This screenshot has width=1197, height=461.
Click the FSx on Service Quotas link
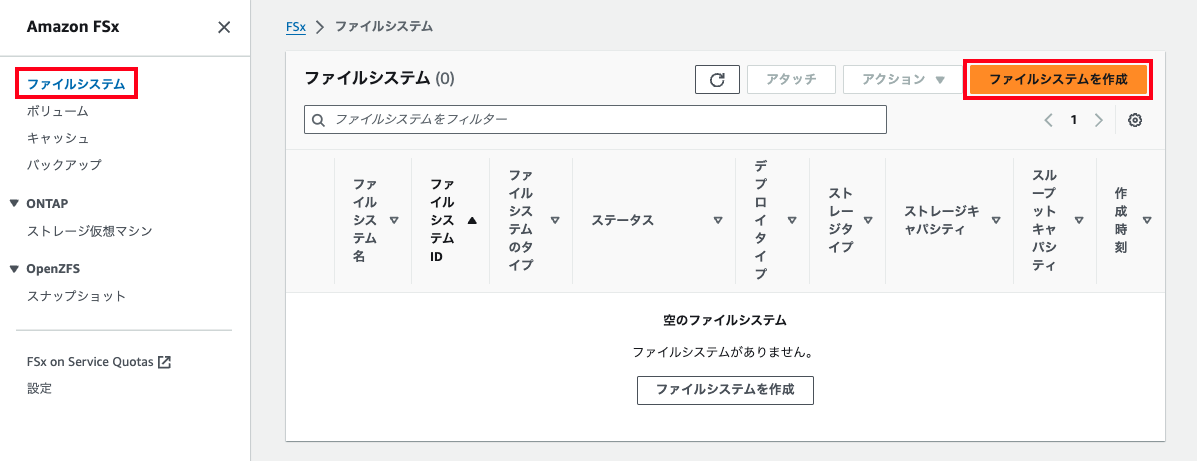coord(98,362)
